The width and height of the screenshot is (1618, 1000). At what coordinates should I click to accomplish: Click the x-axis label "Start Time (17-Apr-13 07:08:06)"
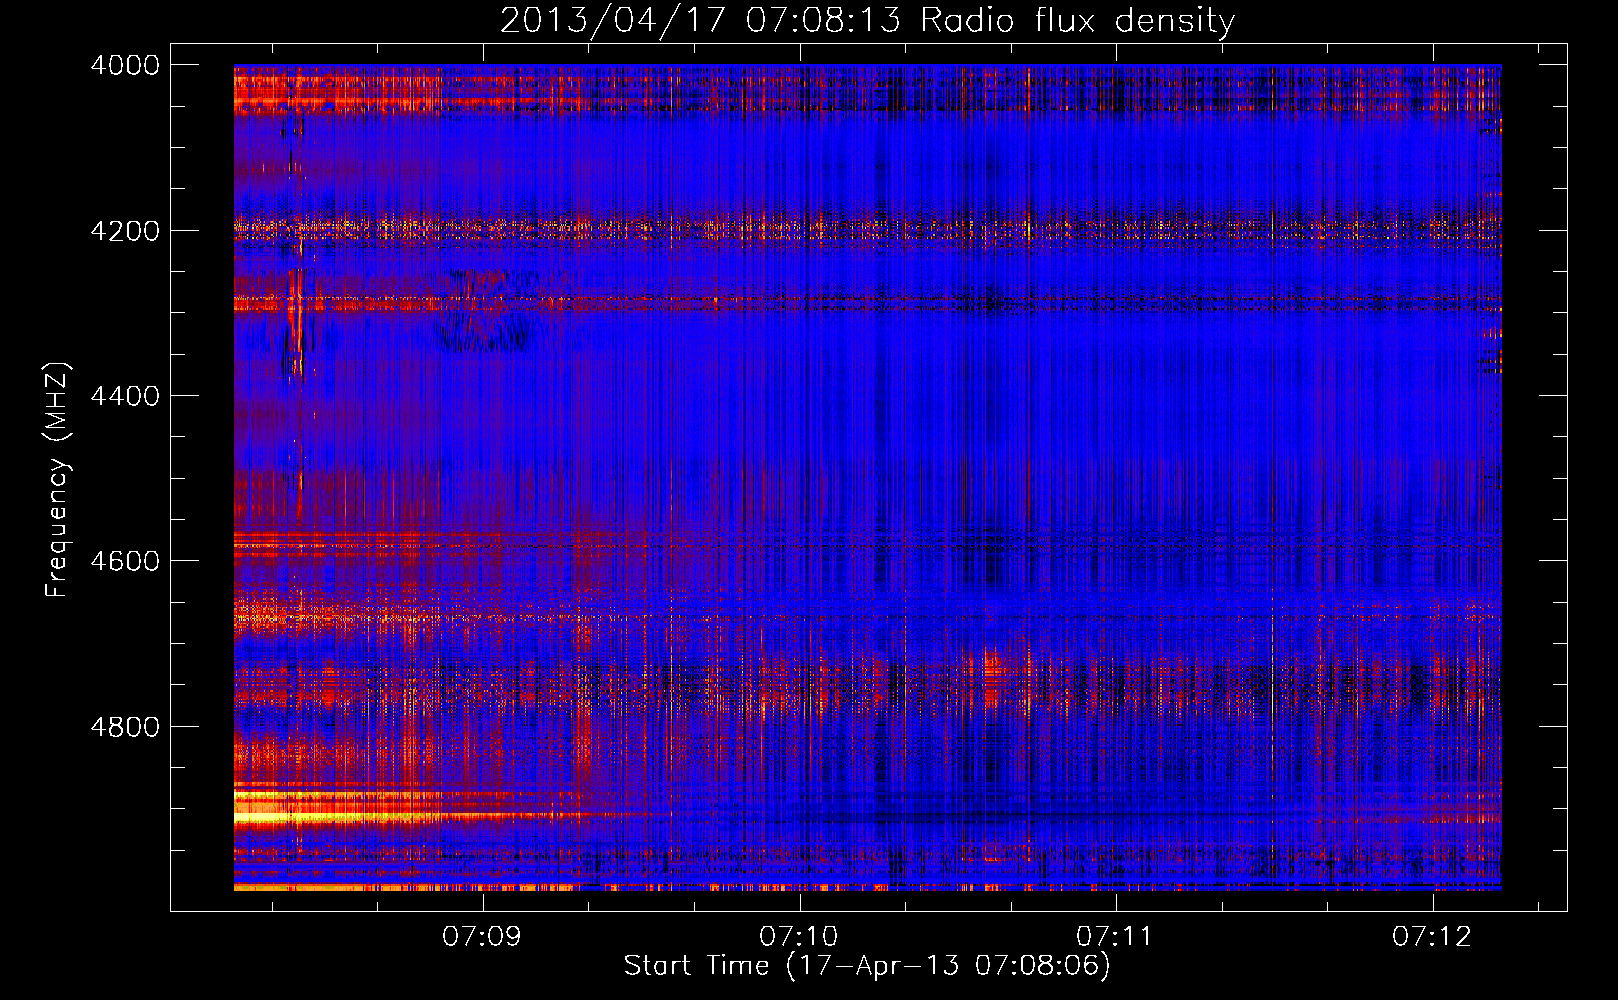click(867, 965)
